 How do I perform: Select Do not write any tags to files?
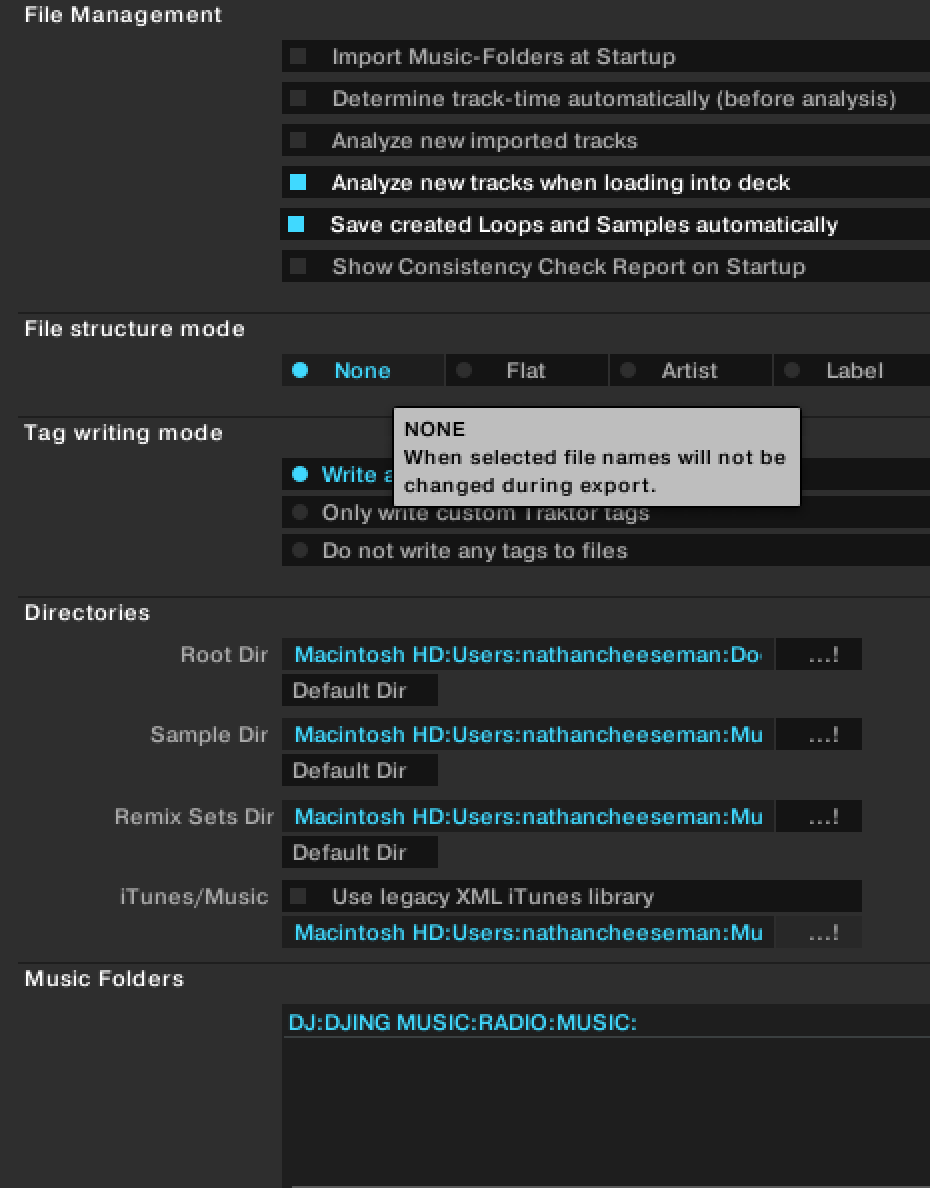point(300,551)
